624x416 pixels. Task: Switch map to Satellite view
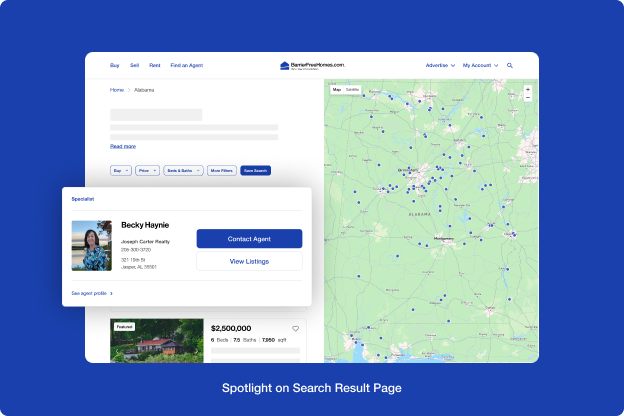point(353,90)
